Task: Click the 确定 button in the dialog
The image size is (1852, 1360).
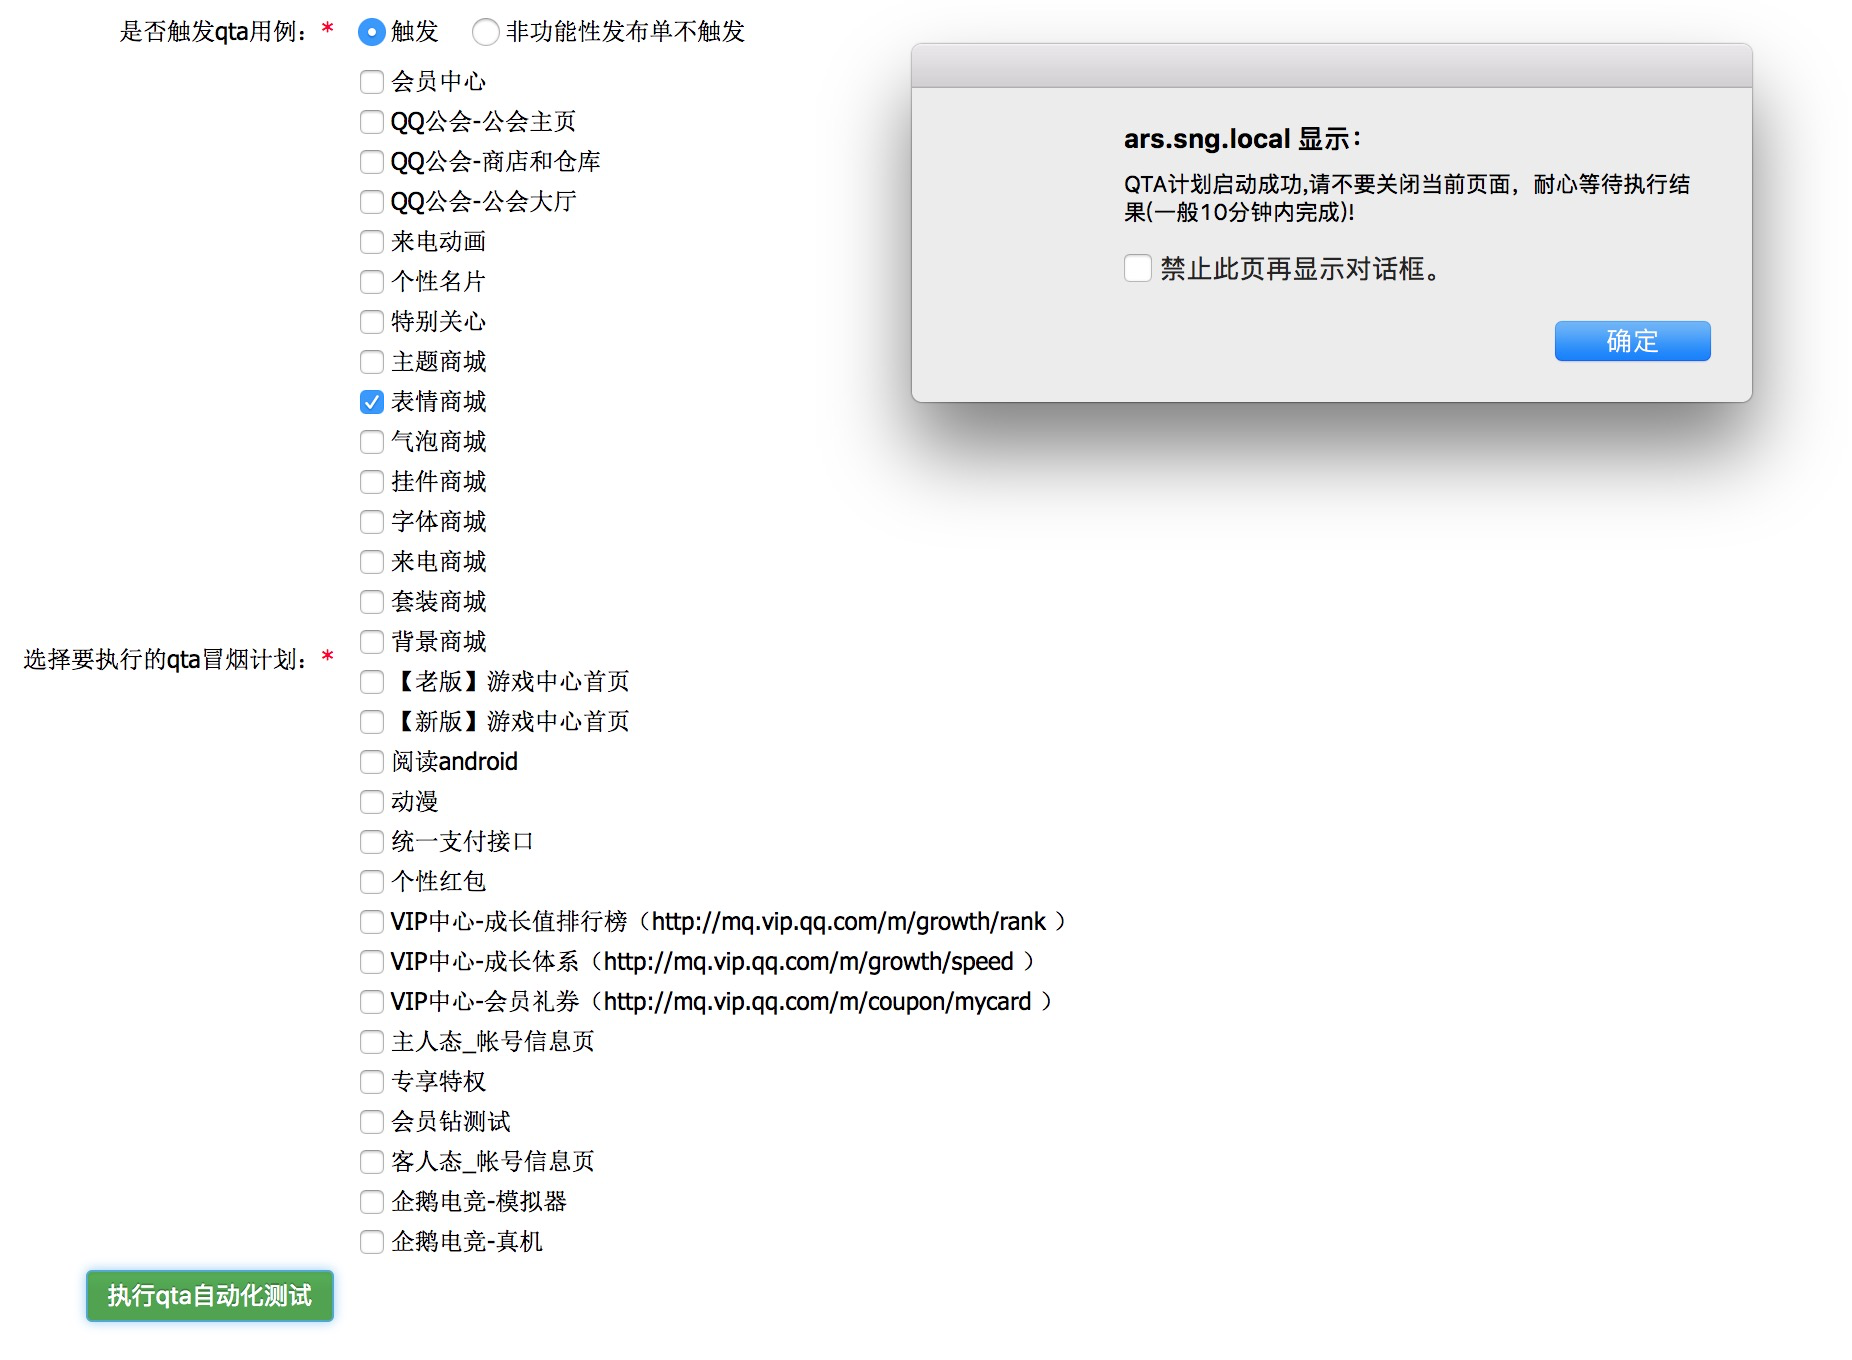Action: [x=1631, y=340]
